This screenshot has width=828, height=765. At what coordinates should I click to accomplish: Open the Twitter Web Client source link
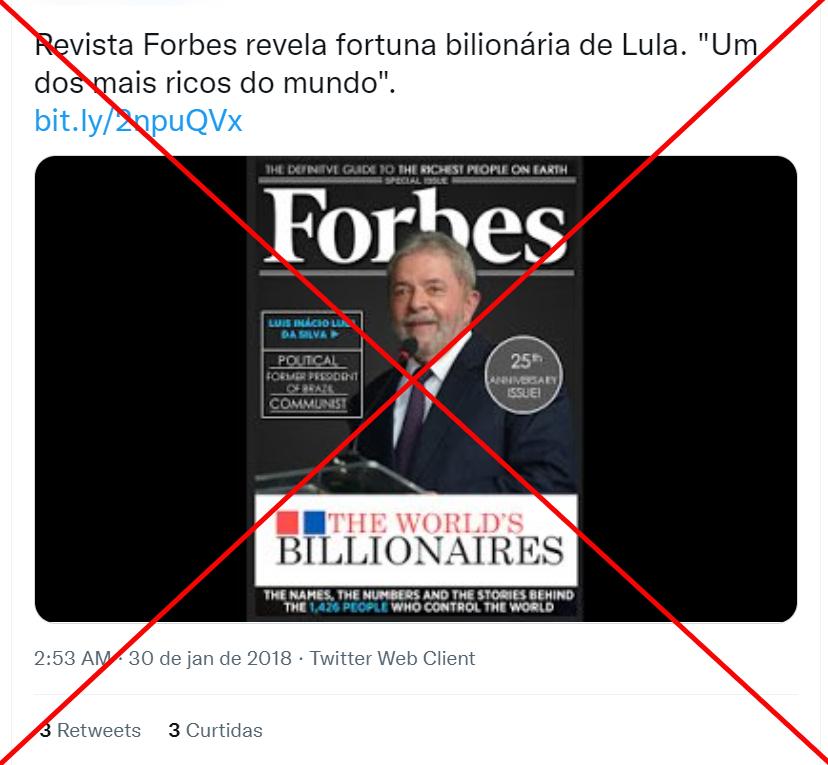point(392,658)
